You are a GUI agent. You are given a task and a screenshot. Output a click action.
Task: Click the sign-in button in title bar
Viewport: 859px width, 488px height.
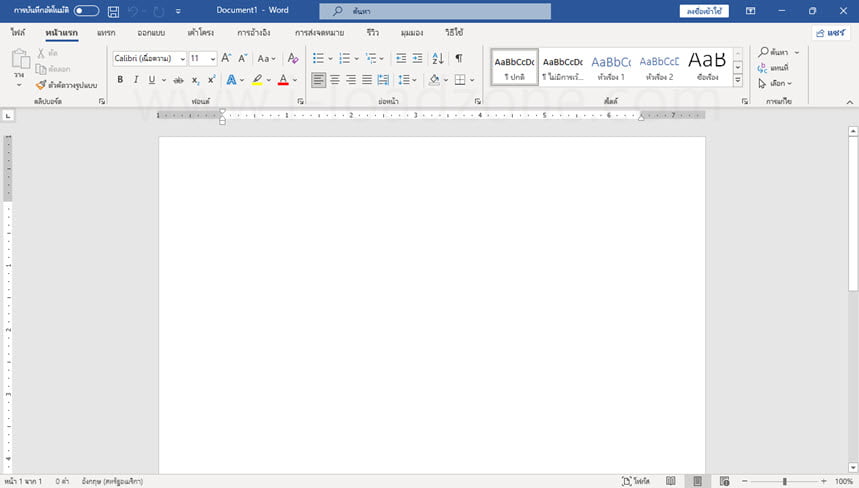pyautogui.click(x=704, y=11)
